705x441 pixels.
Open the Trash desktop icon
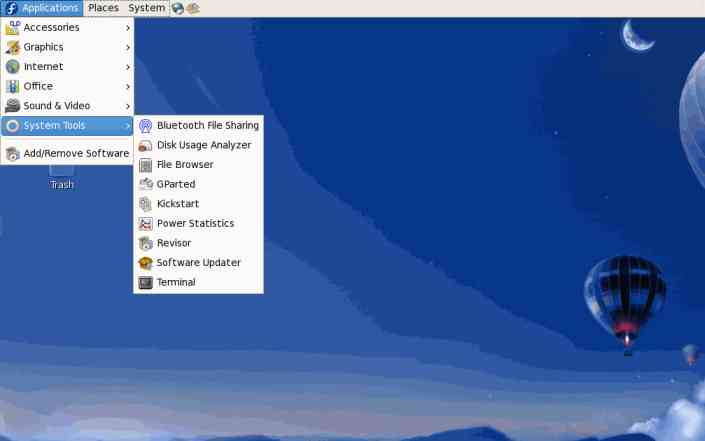coord(62,171)
